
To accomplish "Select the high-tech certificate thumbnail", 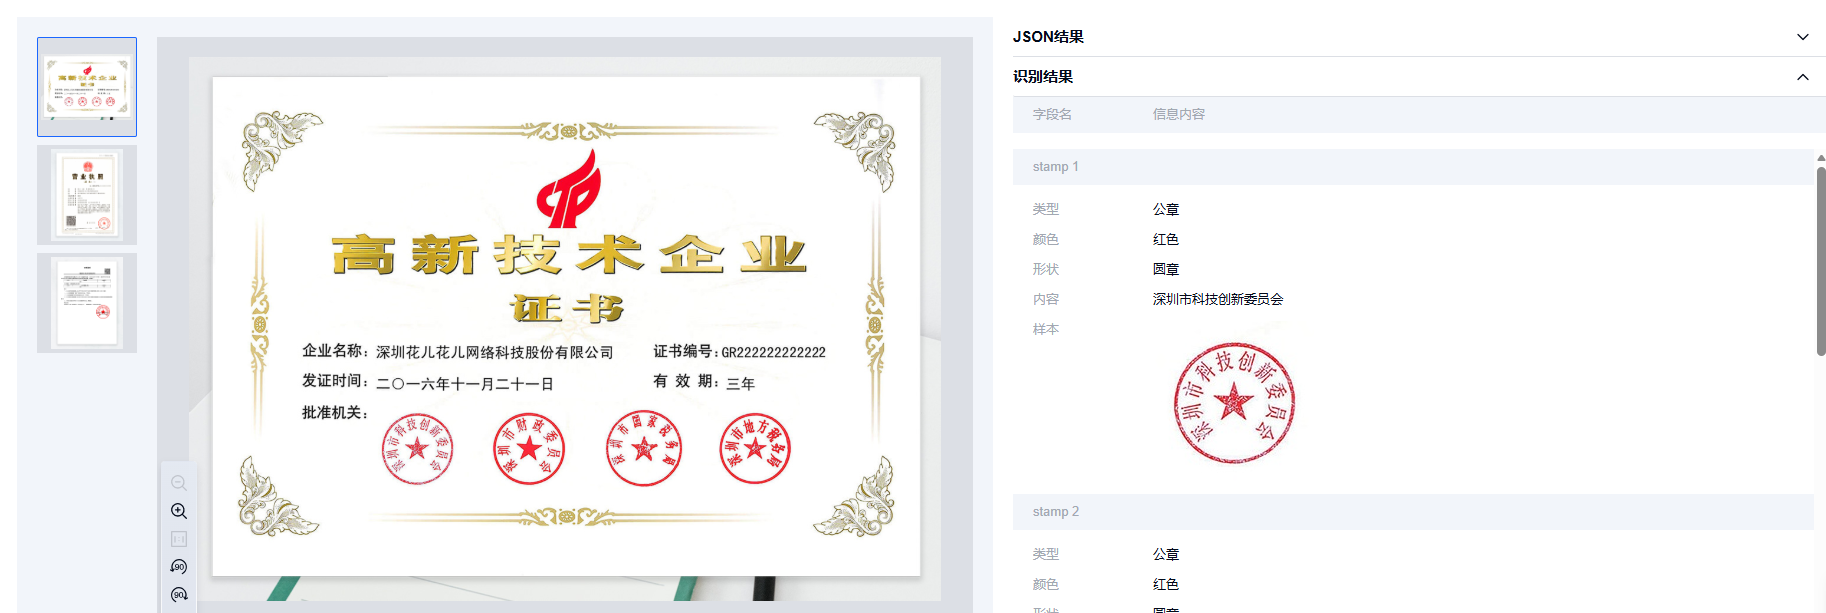I will point(87,87).
